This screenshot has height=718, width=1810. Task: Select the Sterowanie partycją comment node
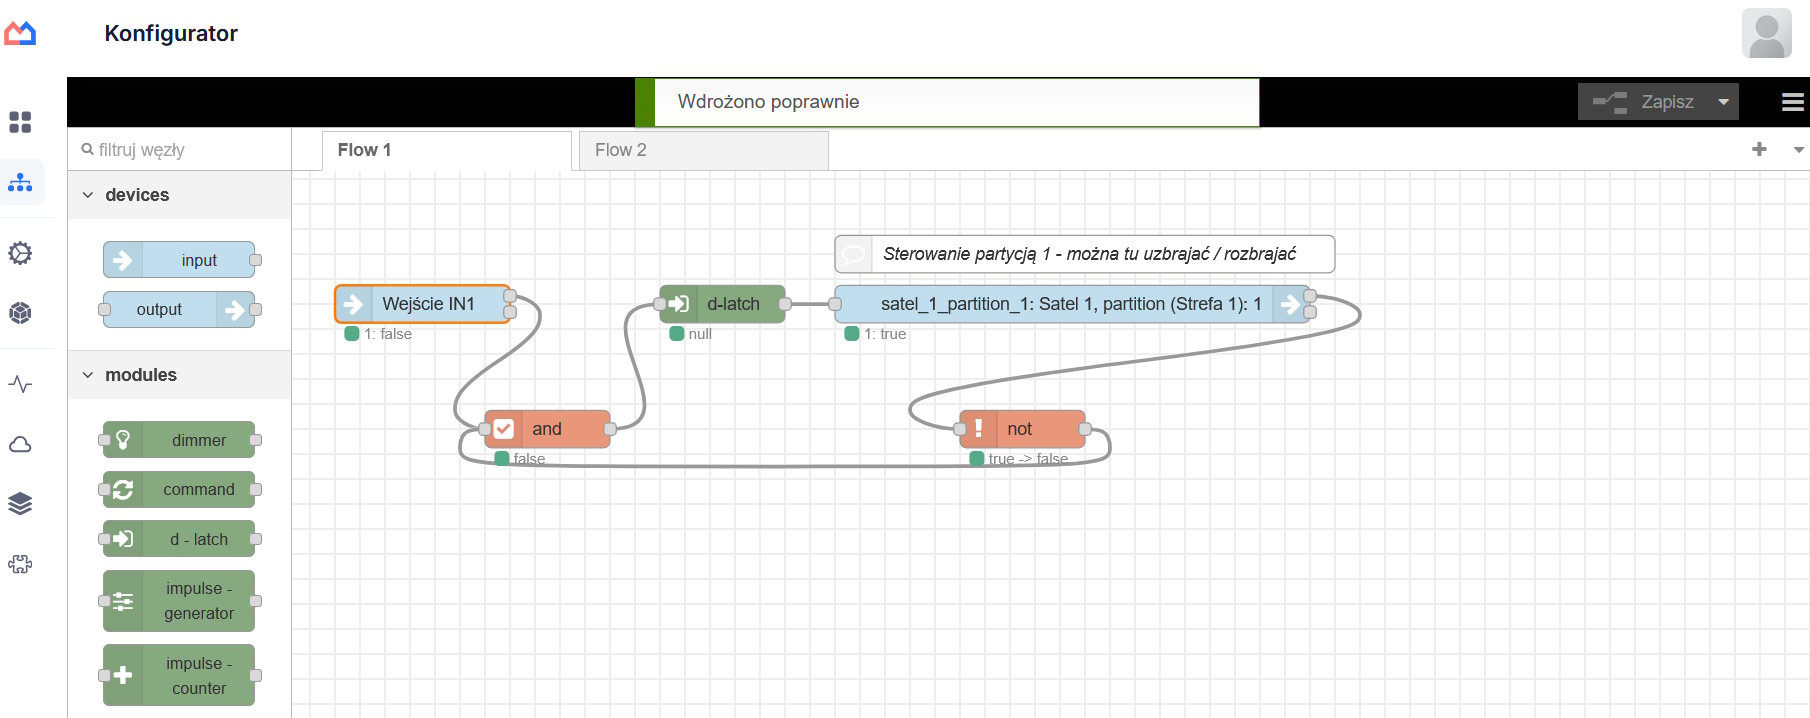1085,254
